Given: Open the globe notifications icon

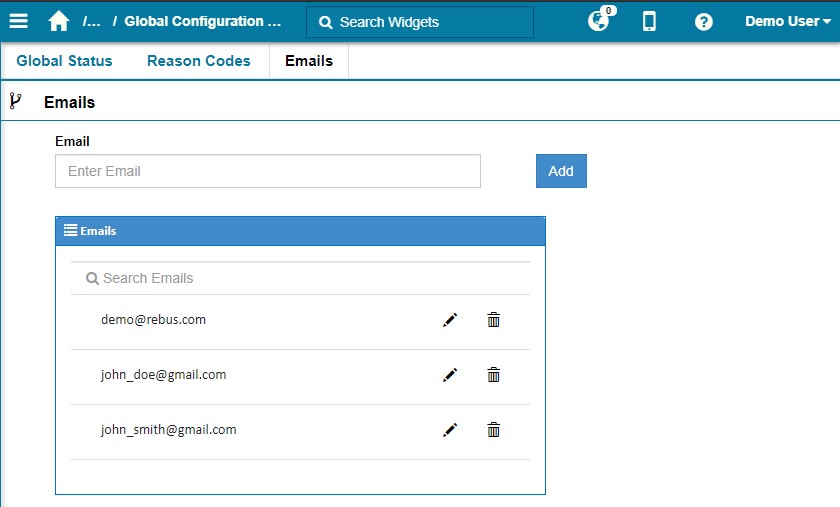Looking at the screenshot, I should click(598, 21).
